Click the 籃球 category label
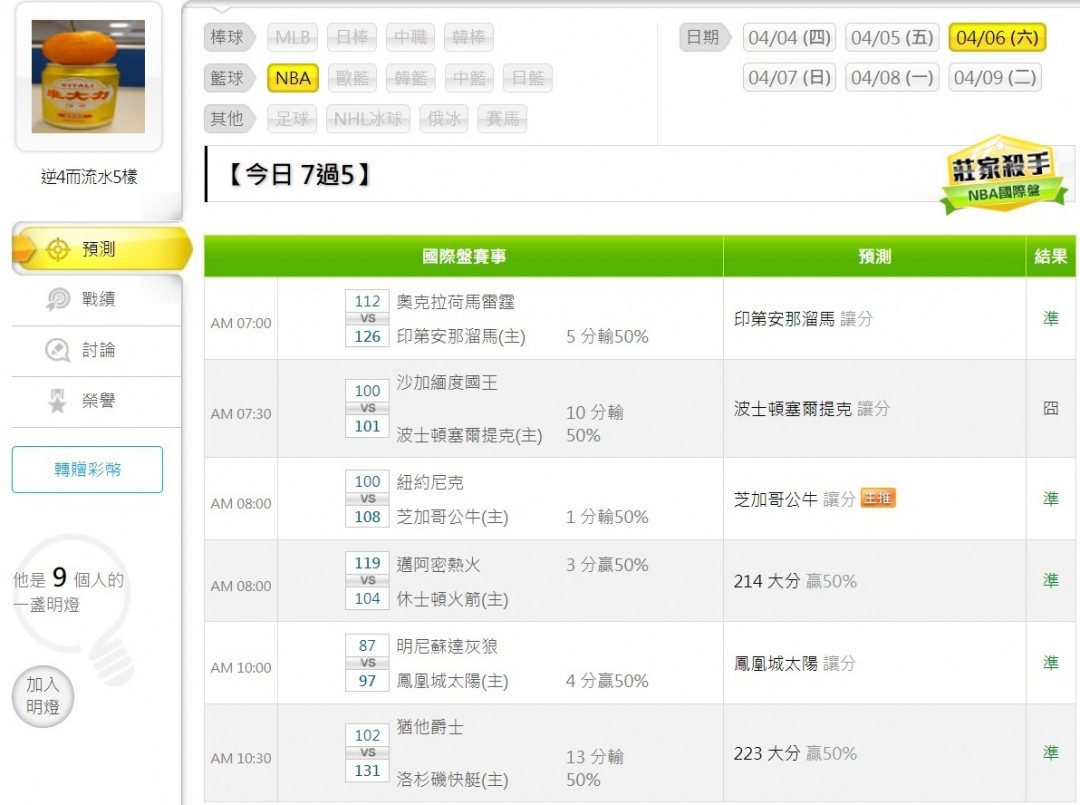 [x=227, y=78]
